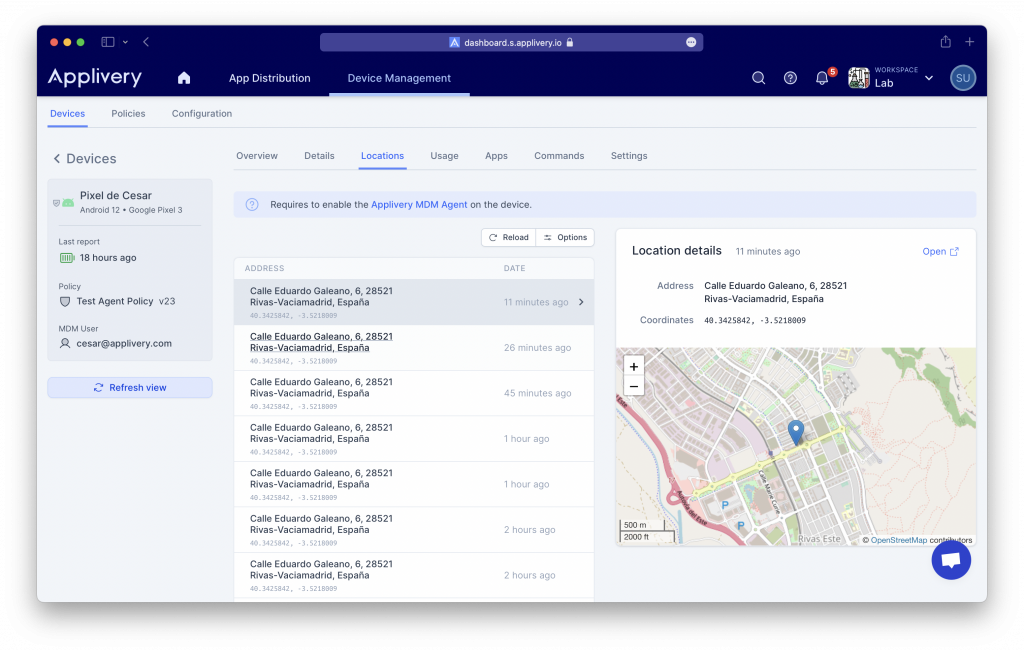This screenshot has width=1024, height=651.
Task: Open page options ellipsis in address bar
Action: (691, 42)
